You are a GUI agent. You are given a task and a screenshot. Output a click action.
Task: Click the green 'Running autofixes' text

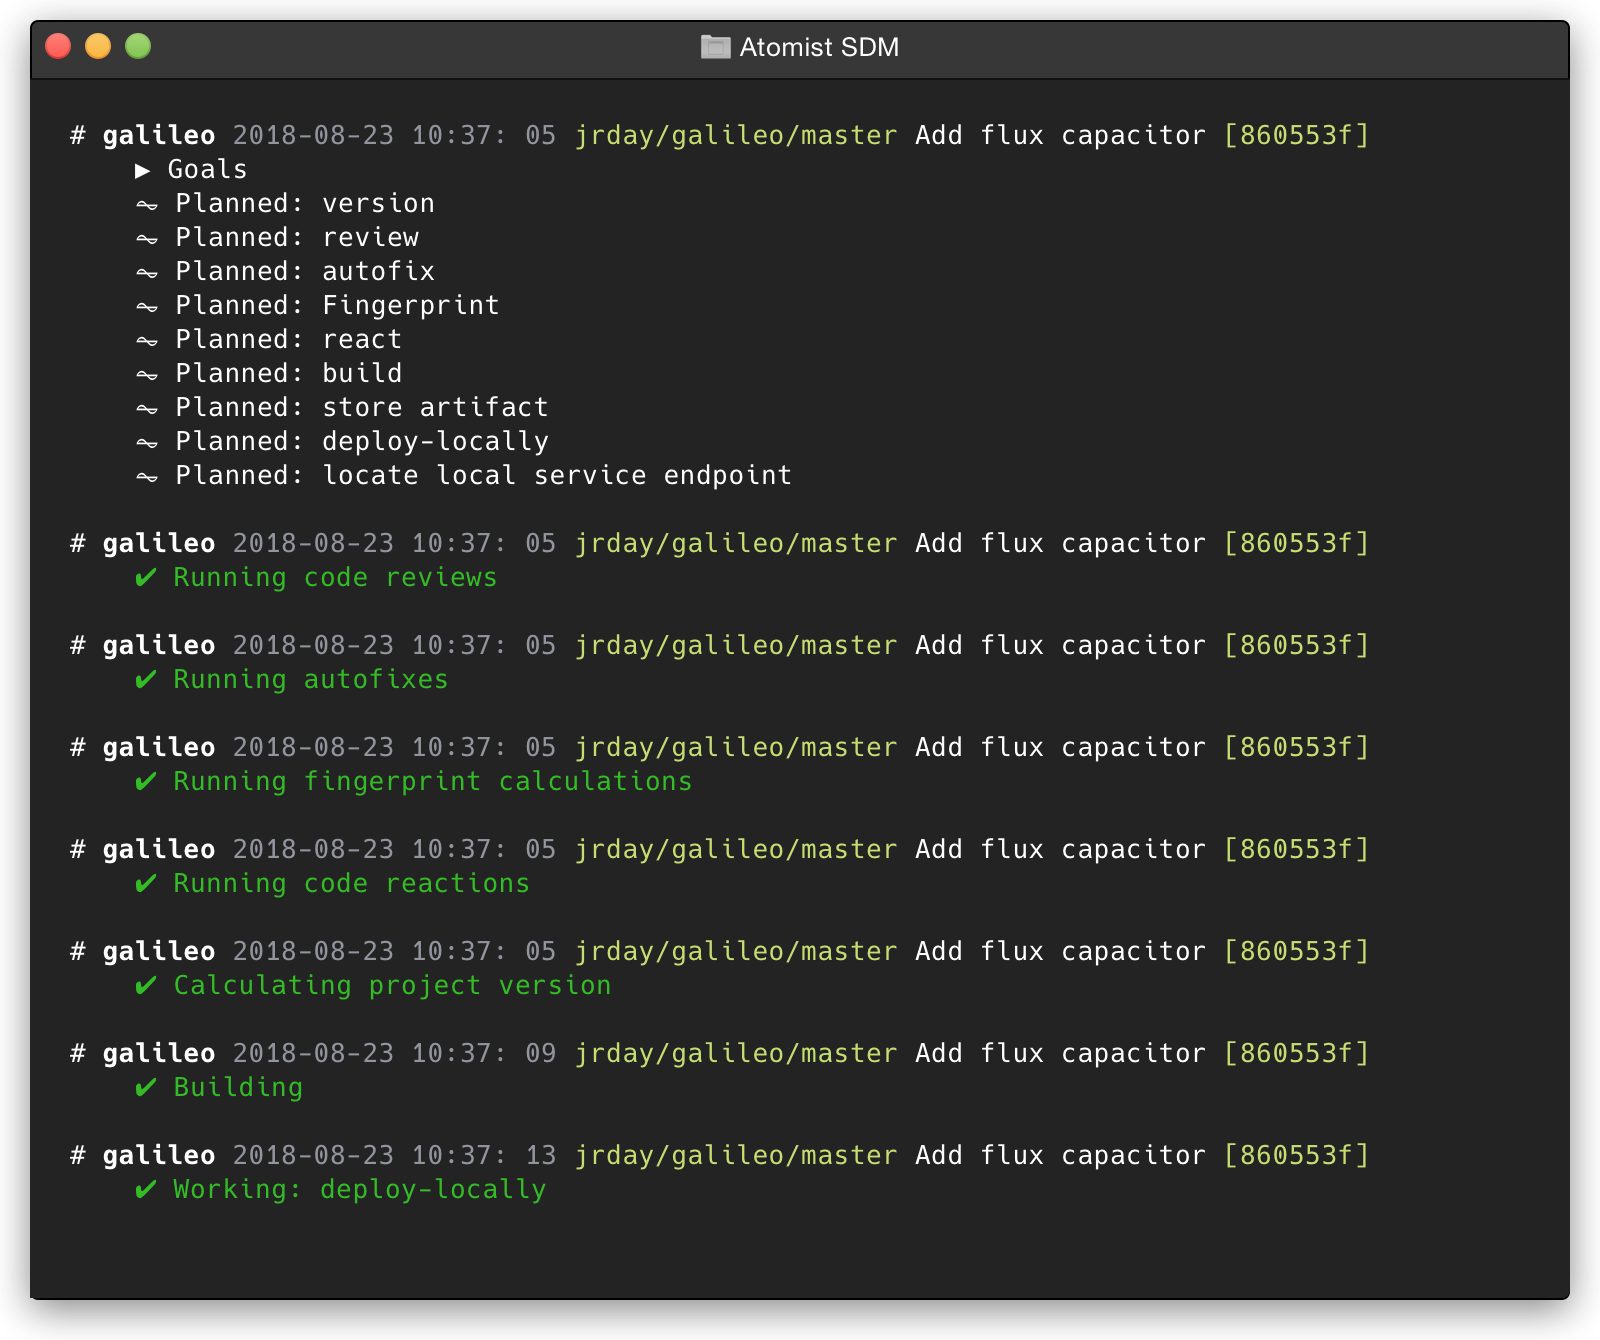coord(311,679)
